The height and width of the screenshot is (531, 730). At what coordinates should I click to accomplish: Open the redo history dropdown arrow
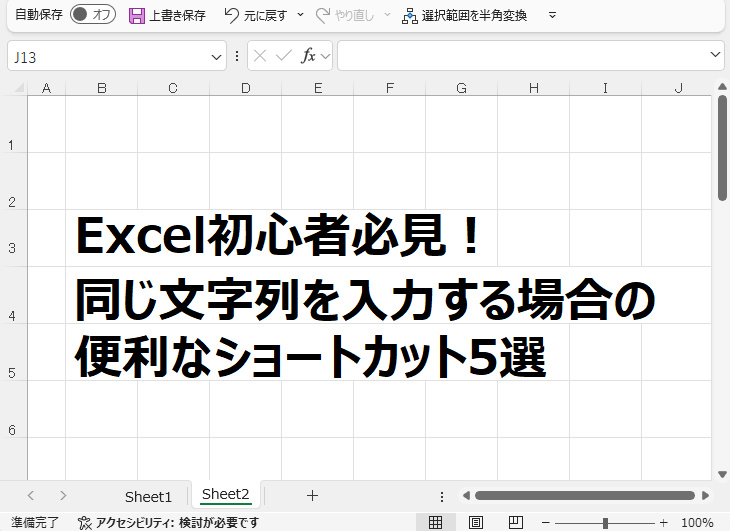(387, 15)
